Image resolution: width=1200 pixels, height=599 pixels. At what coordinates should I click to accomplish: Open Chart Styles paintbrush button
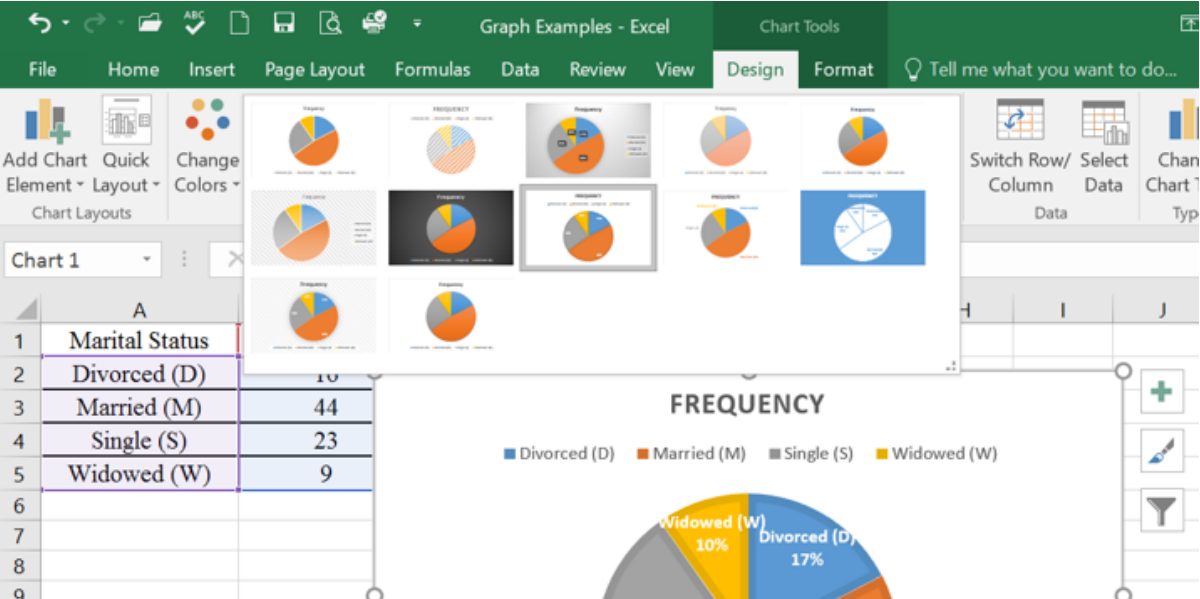coord(1161,451)
